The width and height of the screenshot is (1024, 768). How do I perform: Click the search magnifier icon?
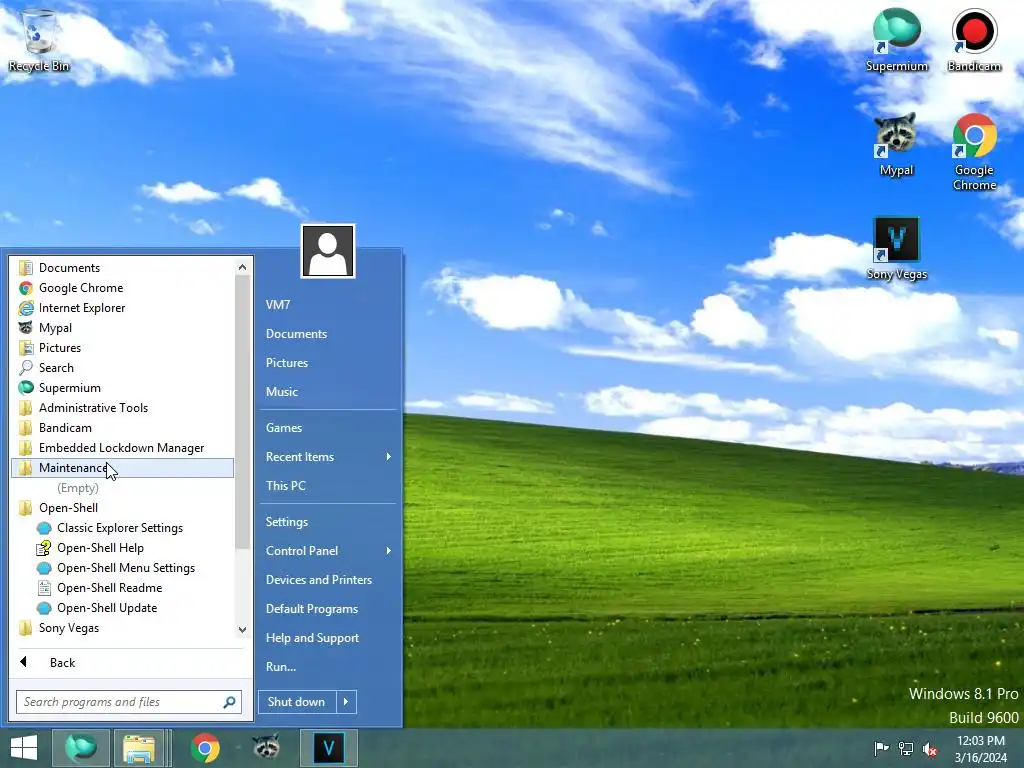(229, 702)
